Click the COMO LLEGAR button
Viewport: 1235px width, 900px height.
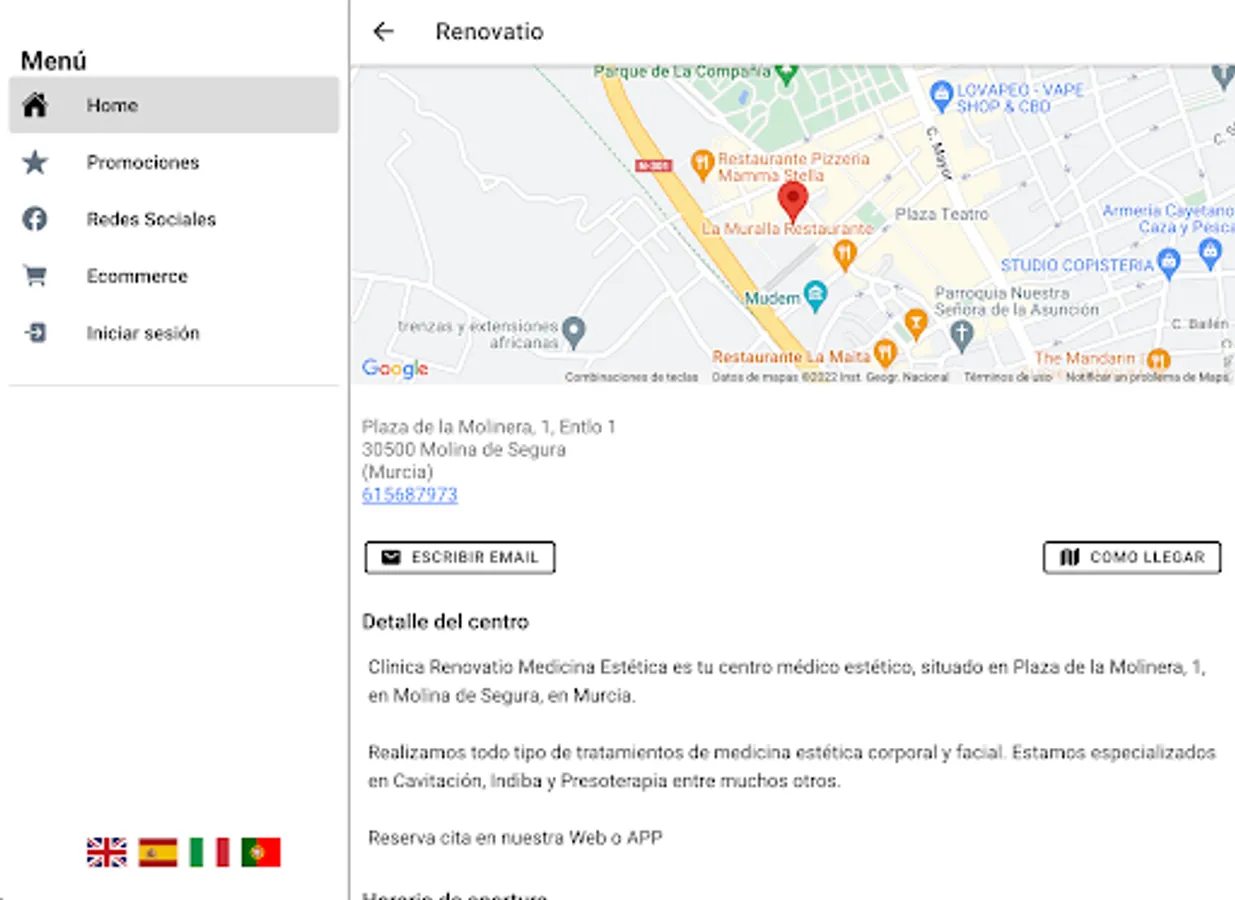tap(1132, 558)
